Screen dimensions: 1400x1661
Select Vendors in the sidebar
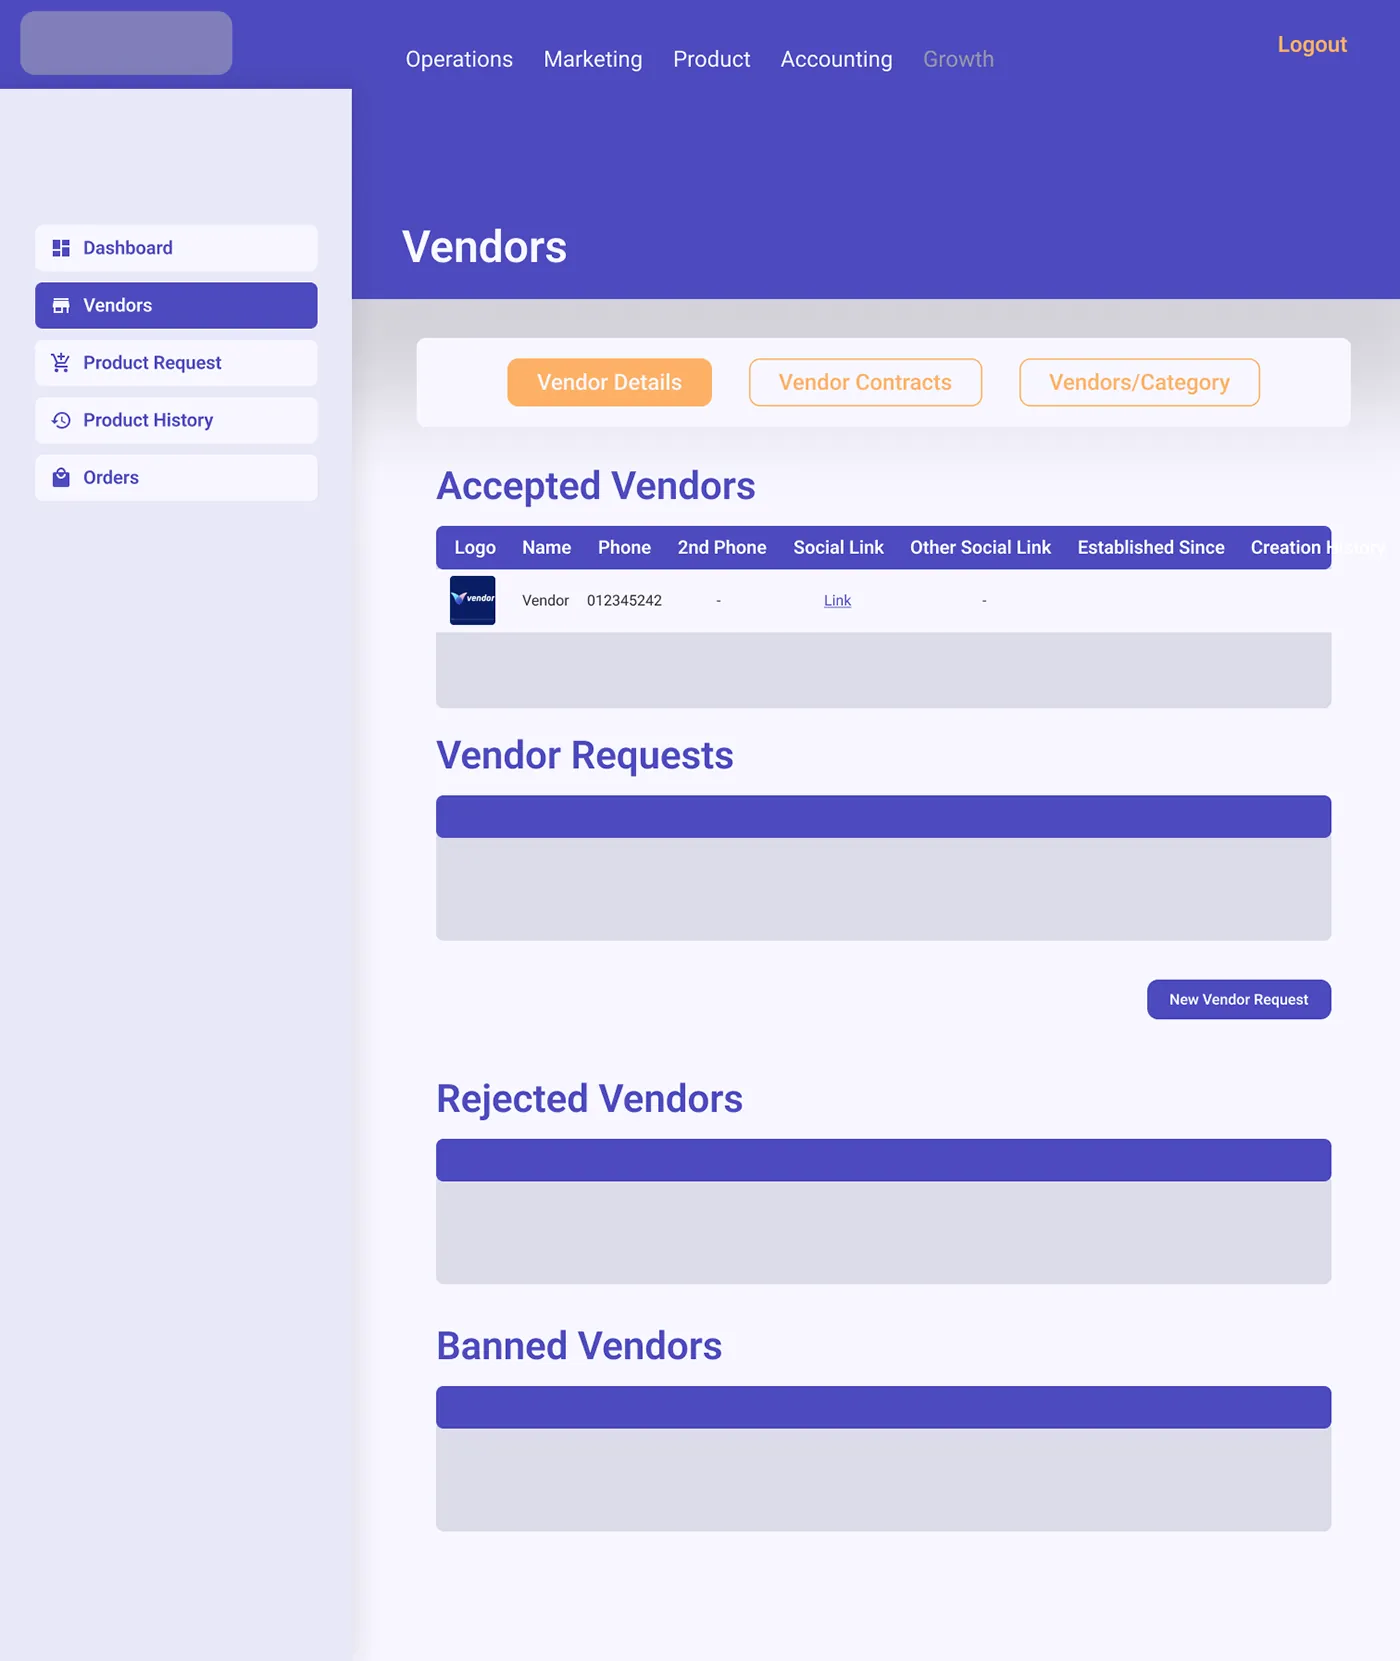(176, 305)
